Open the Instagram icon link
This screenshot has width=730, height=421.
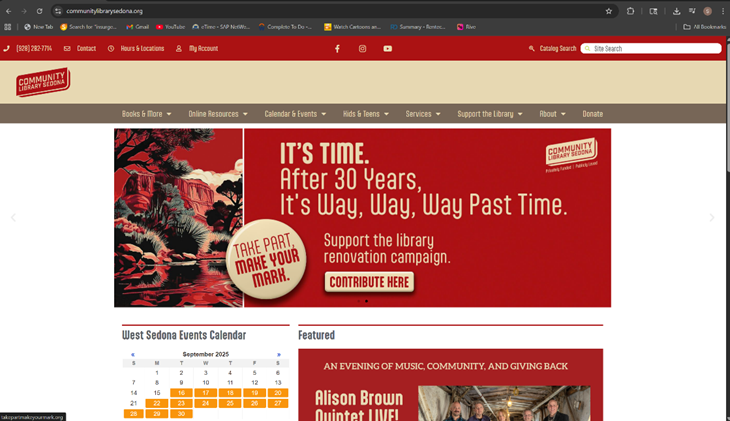pos(362,48)
